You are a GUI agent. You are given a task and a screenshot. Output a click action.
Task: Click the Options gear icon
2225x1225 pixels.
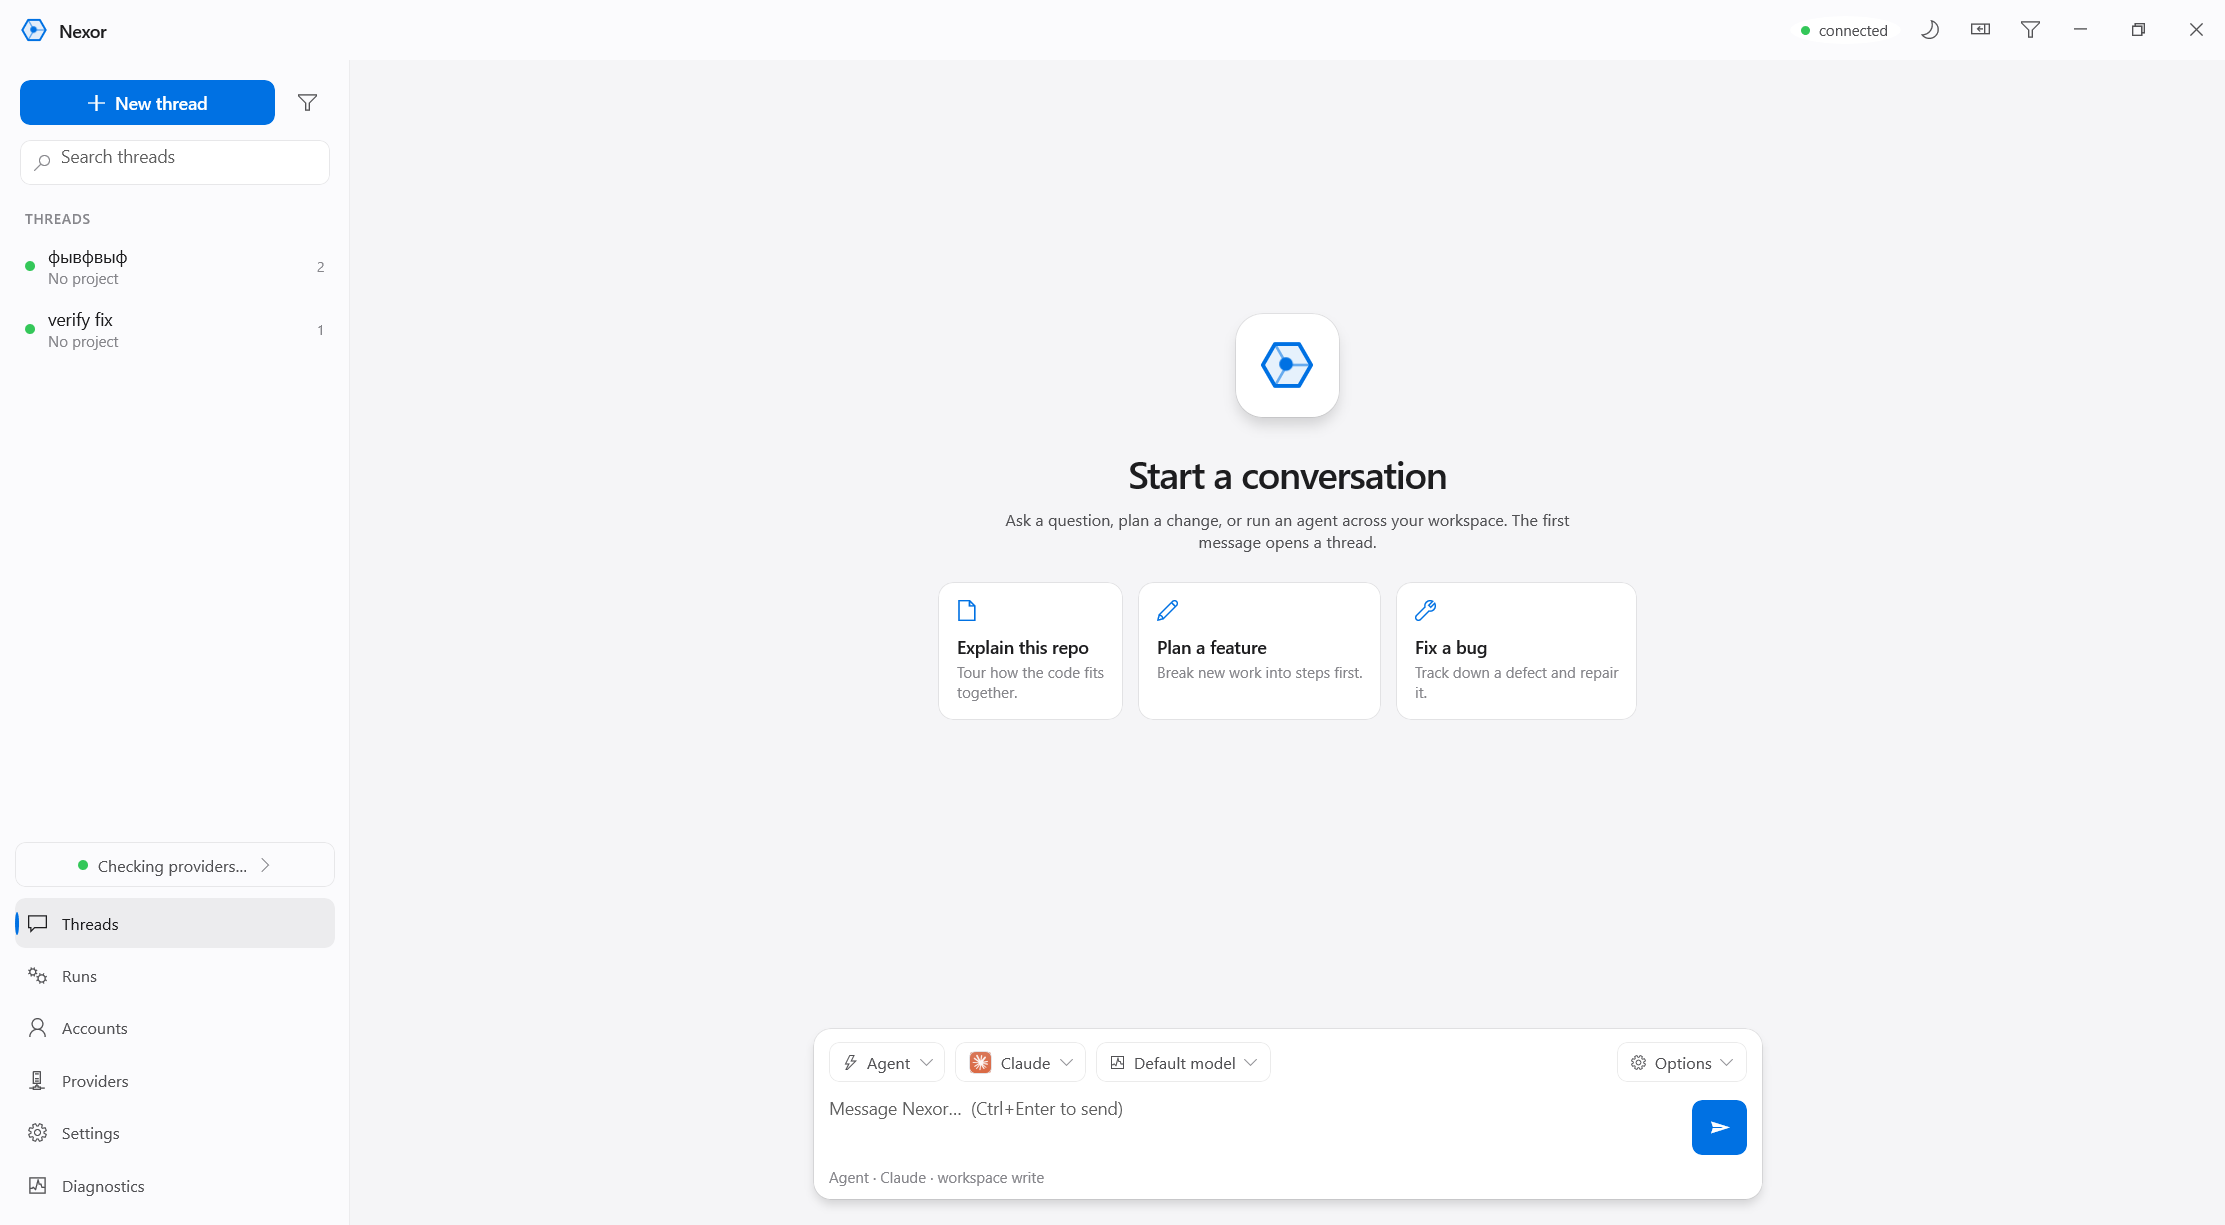point(1638,1062)
